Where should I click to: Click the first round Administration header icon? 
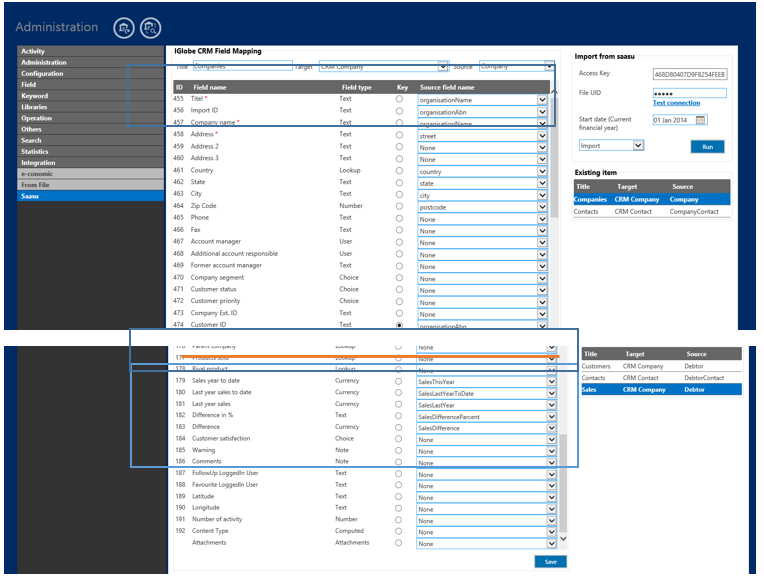(x=124, y=28)
